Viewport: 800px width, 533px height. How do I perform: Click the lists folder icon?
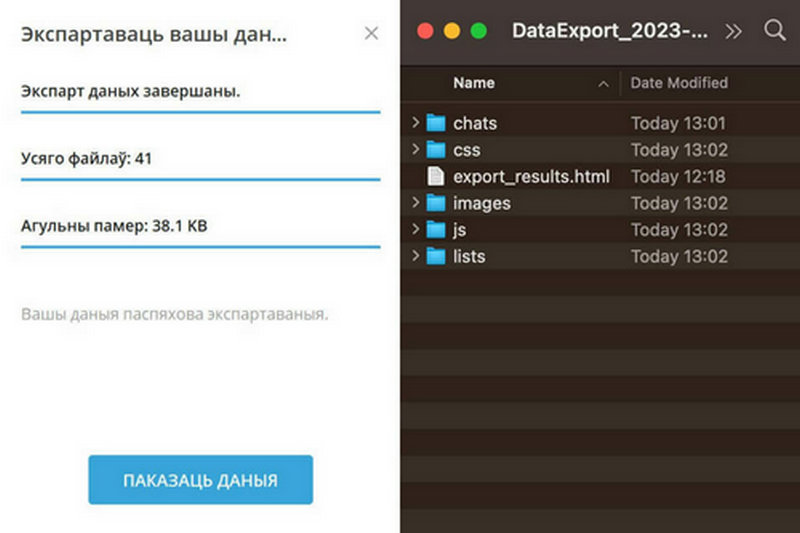[x=435, y=256]
